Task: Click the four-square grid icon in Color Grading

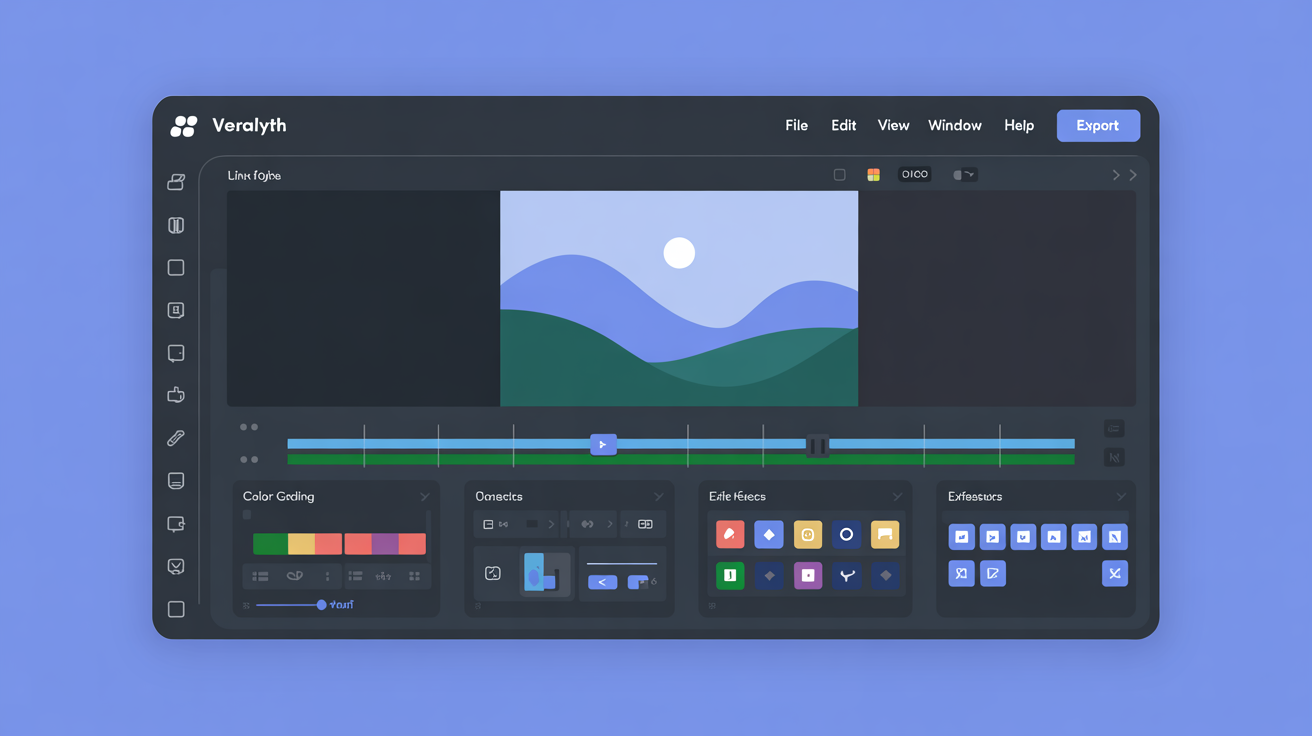Action: coord(414,576)
